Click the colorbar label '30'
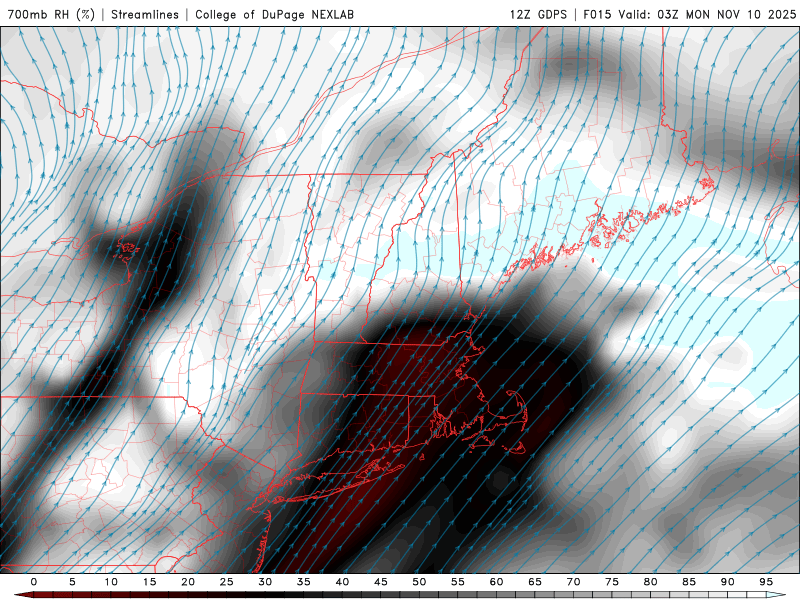Viewport: 800px width, 600px height. [x=265, y=582]
